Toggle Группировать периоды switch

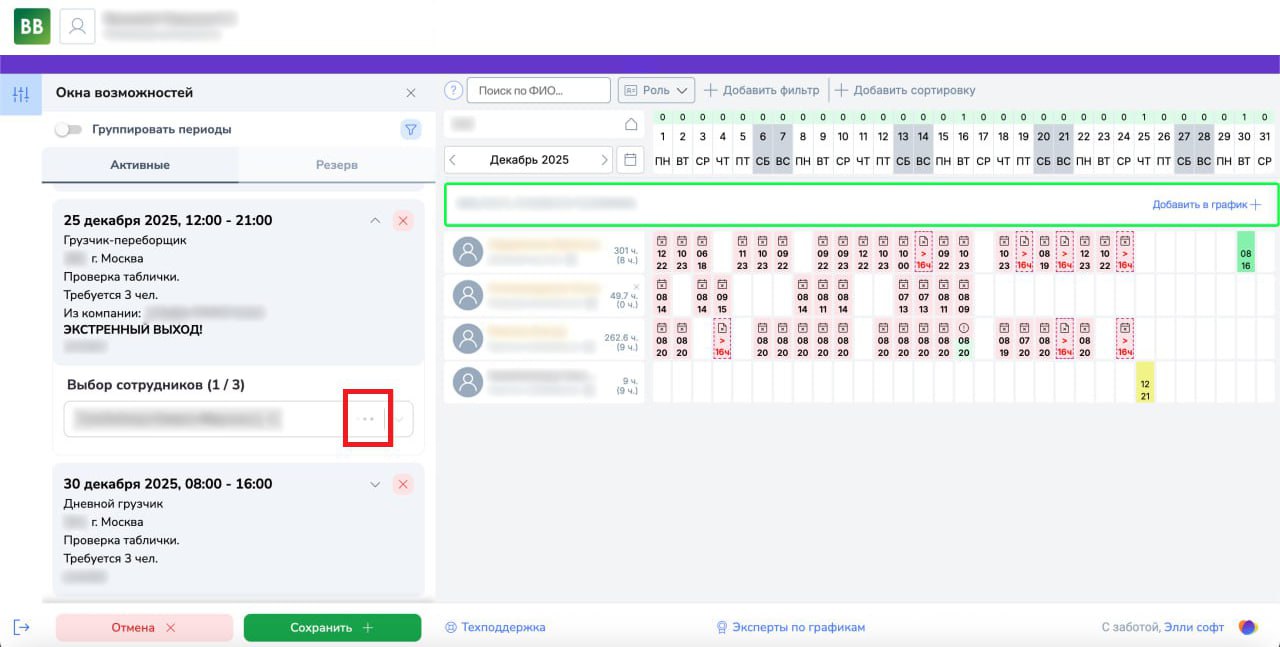(x=68, y=129)
